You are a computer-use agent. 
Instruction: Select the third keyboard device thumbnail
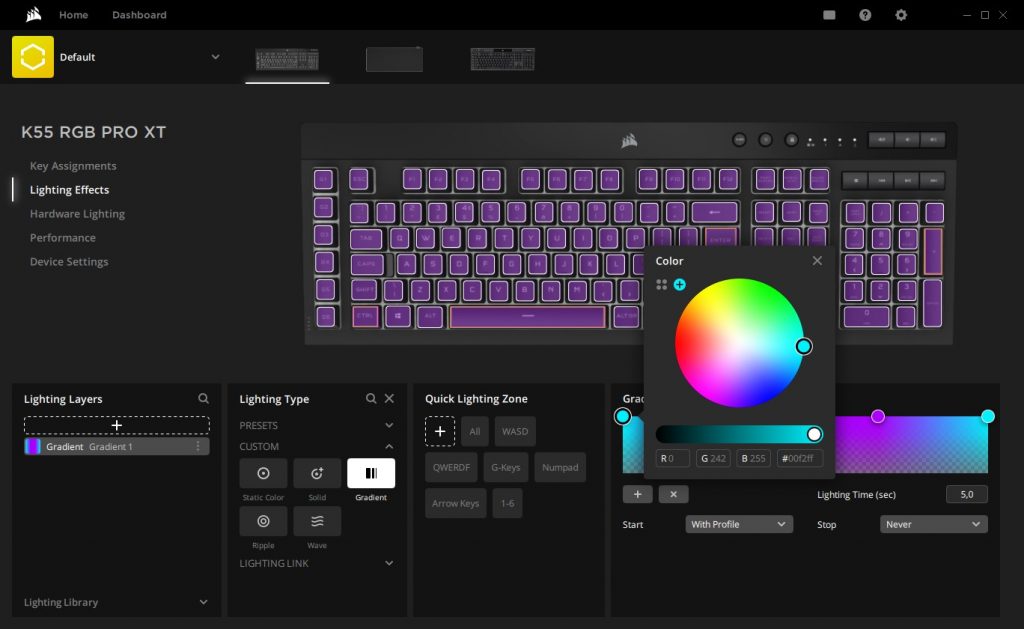pyautogui.click(x=502, y=59)
